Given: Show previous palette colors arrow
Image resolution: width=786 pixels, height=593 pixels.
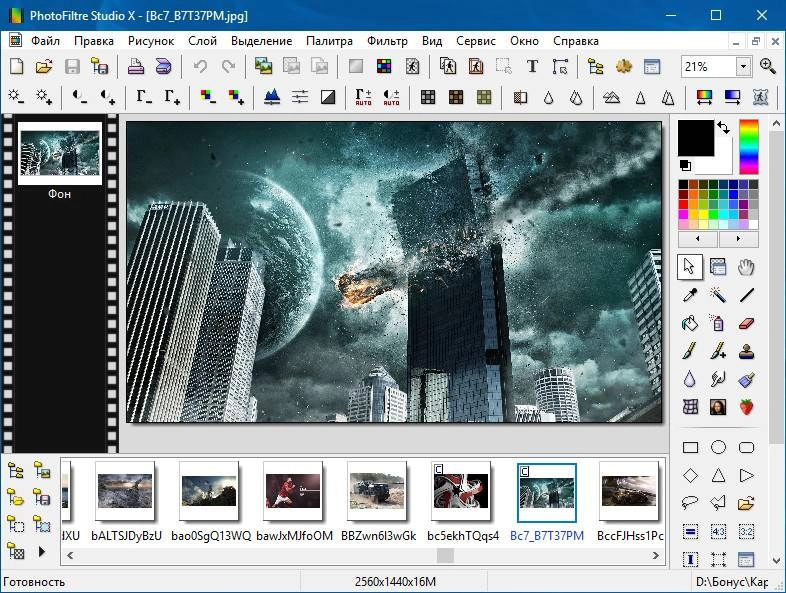Looking at the screenshot, I should [698, 239].
